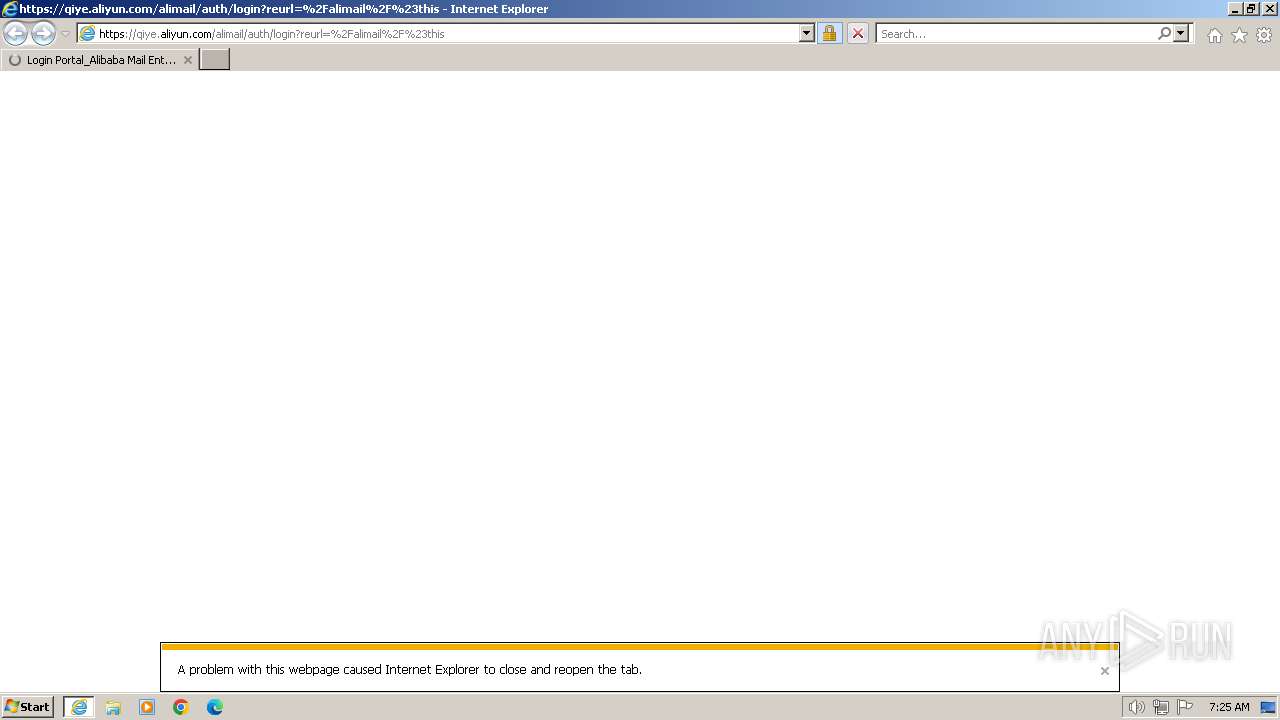Viewport: 1280px width, 720px height.
Task: Open a new tab button
Action: pyautogui.click(x=215, y=60)
